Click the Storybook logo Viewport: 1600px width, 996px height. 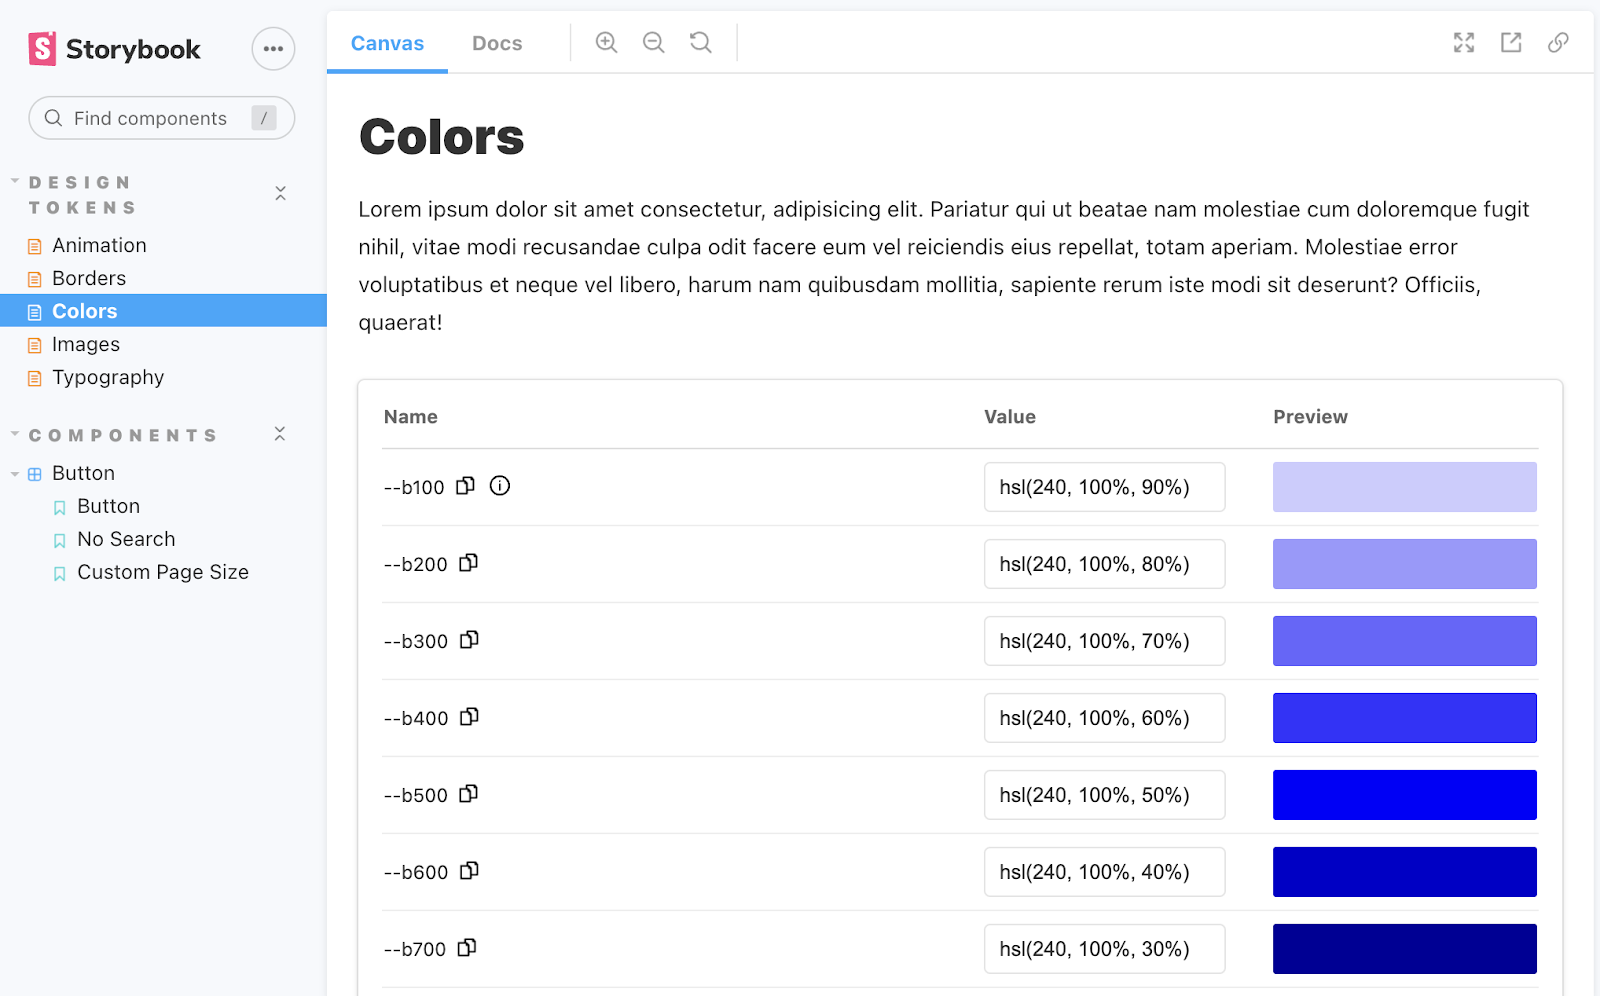(x=114, y=49)
